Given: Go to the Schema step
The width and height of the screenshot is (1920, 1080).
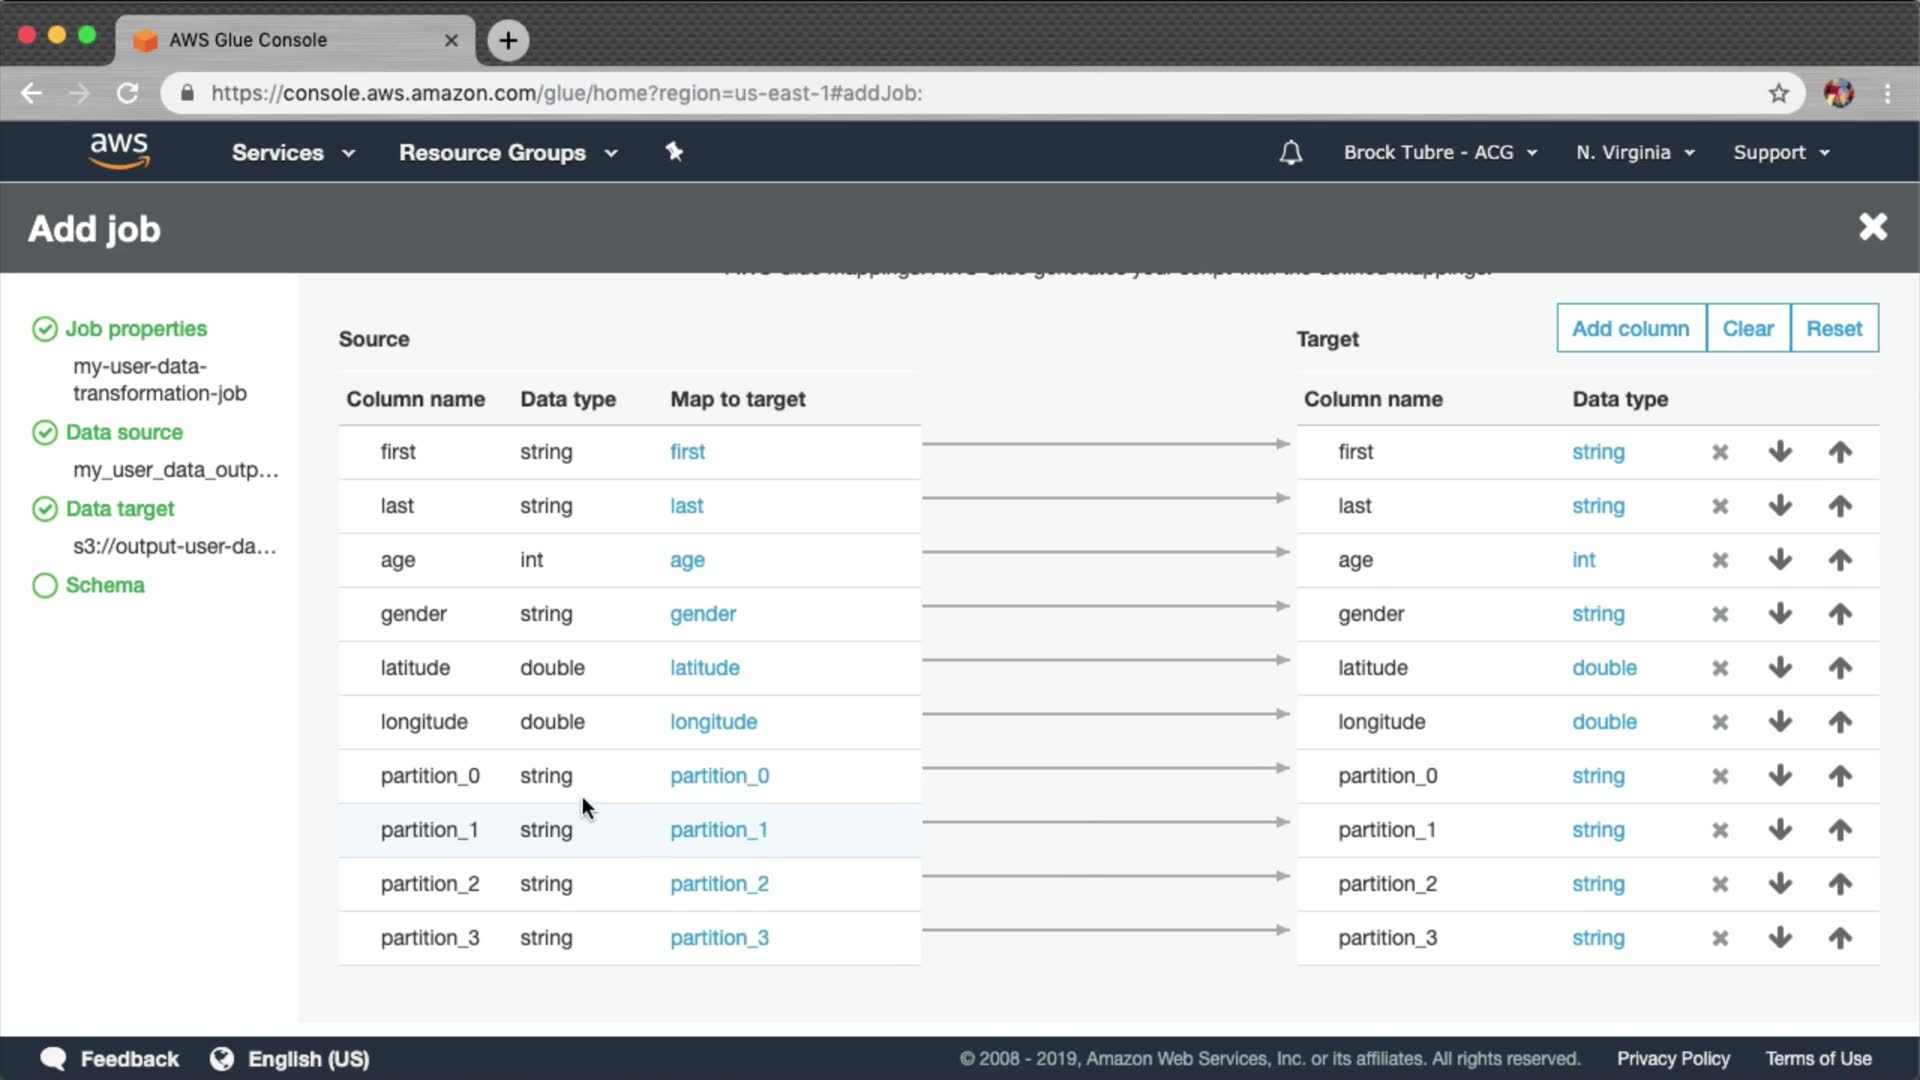Looking at the screenshot, I should click(104, 585).
